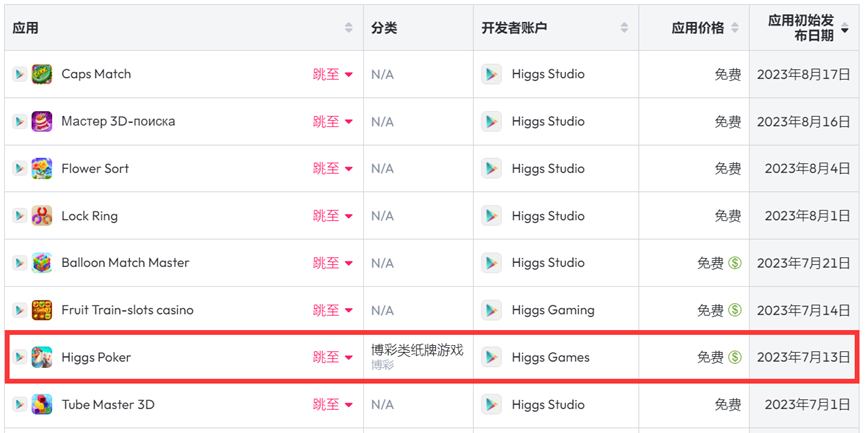Expand 跳至 dropdown for Tube Master 3D

[333, 405]
